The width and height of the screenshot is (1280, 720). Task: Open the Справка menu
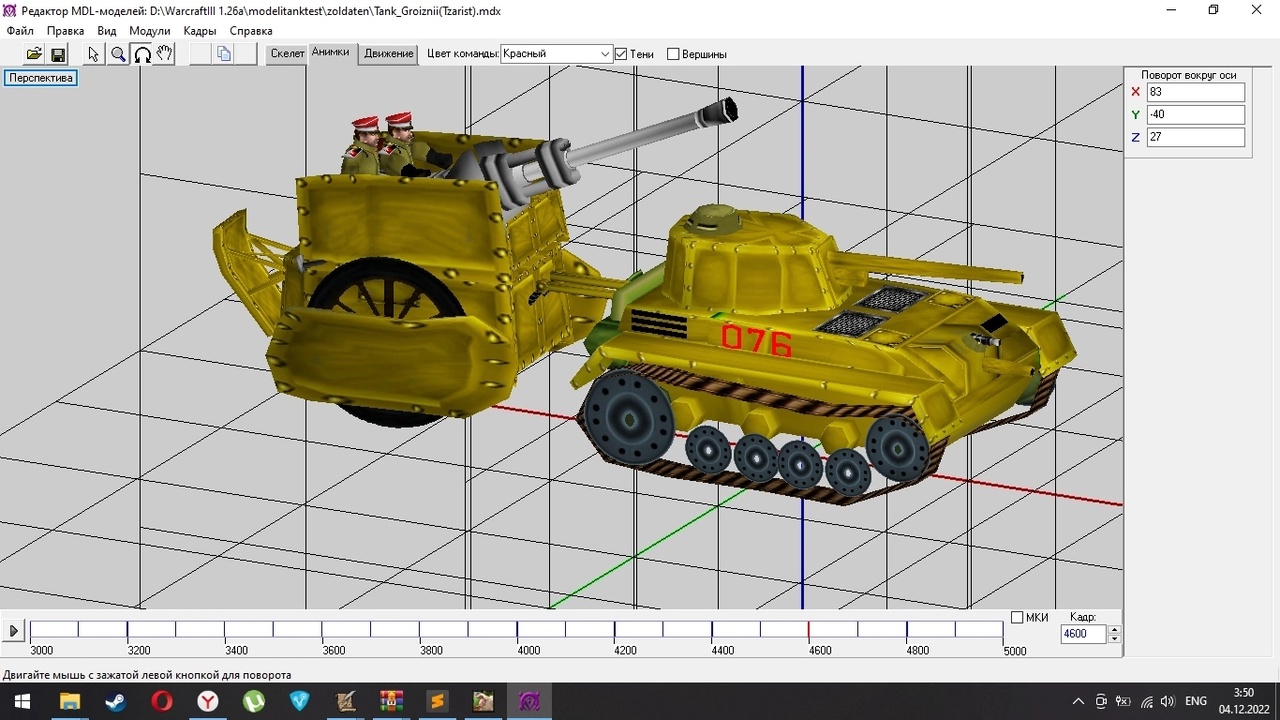point(251,31)
